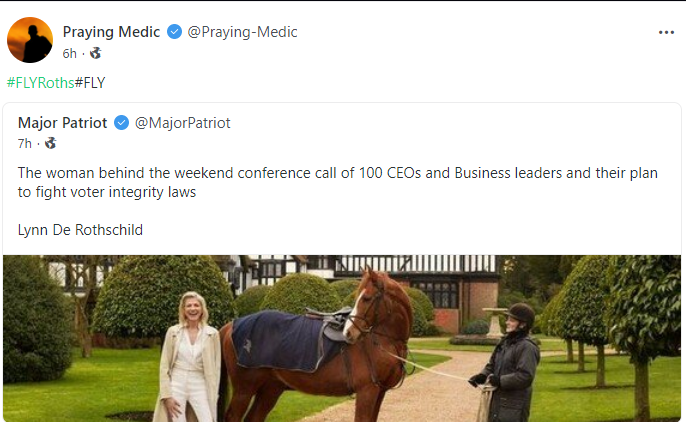Open the Major Patriot display name link
The width and height of the screenshot is (686, 422).
coord(64,123)
